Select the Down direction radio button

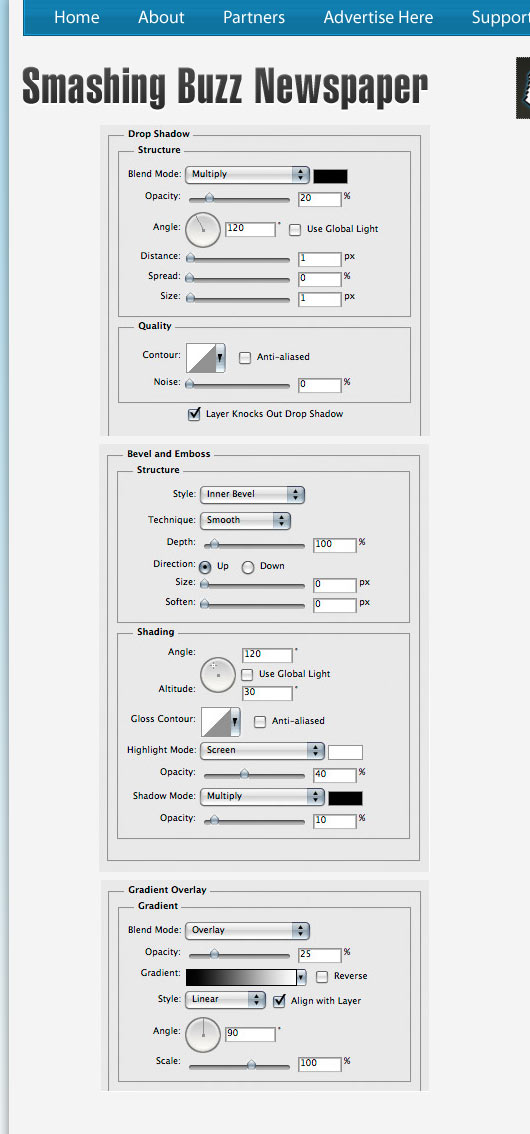pyautogui.click(x=248, y=567)
